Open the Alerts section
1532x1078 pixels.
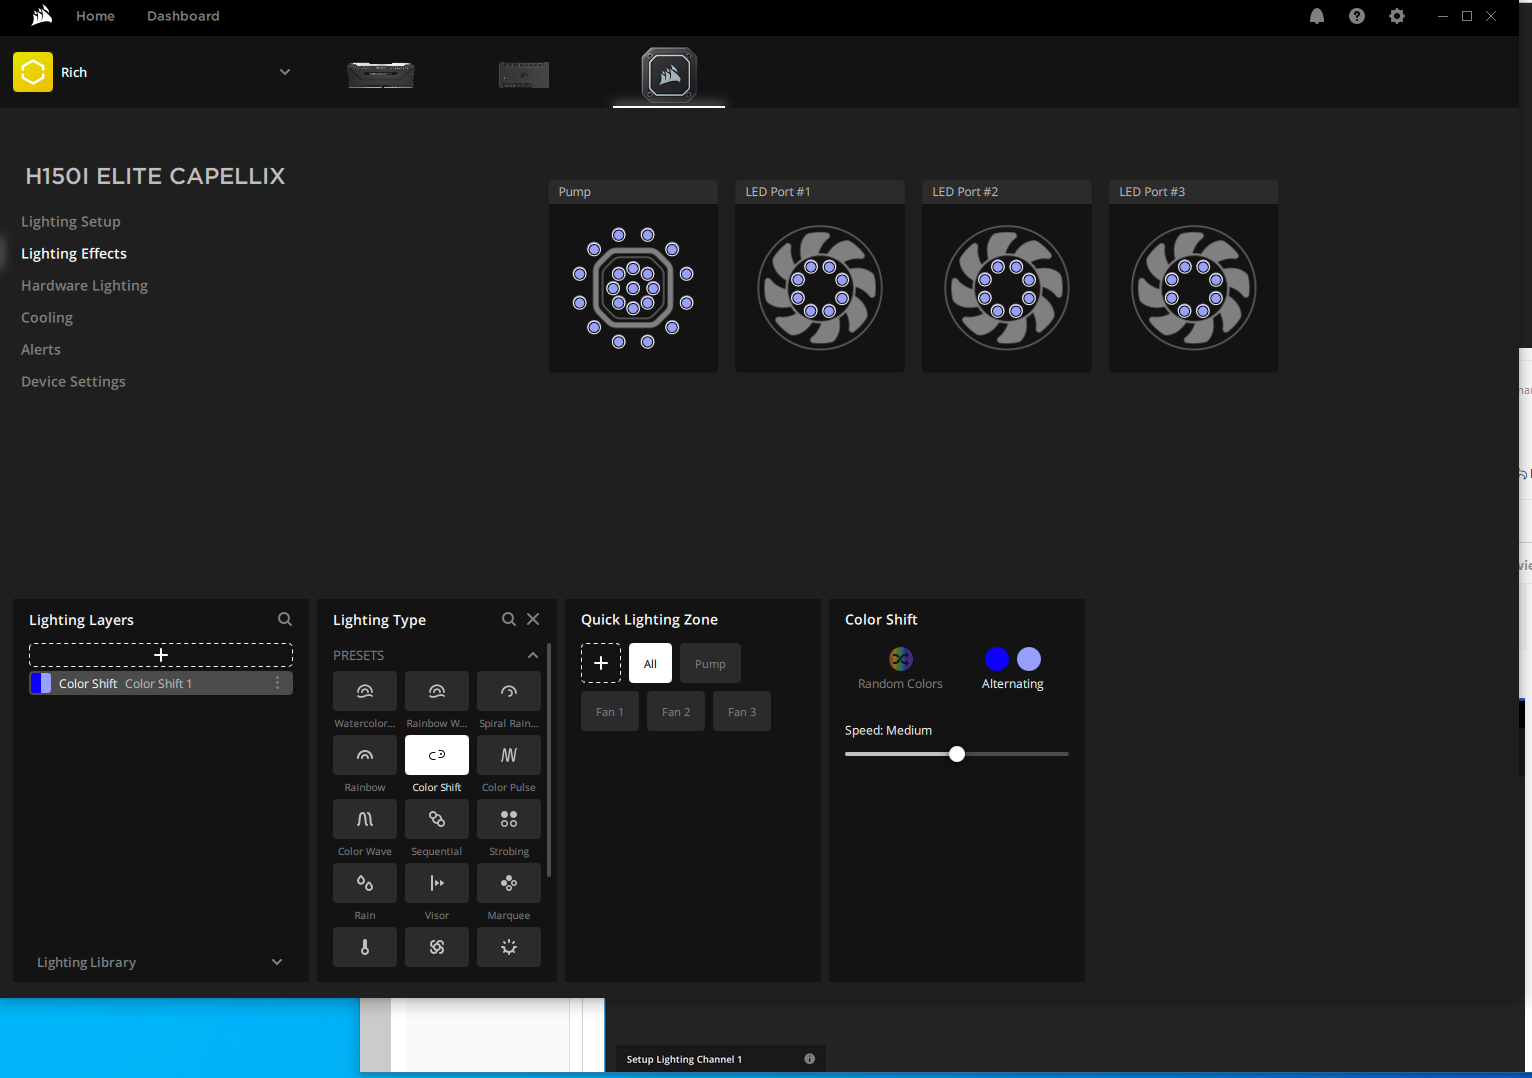(x=41, y=350)
